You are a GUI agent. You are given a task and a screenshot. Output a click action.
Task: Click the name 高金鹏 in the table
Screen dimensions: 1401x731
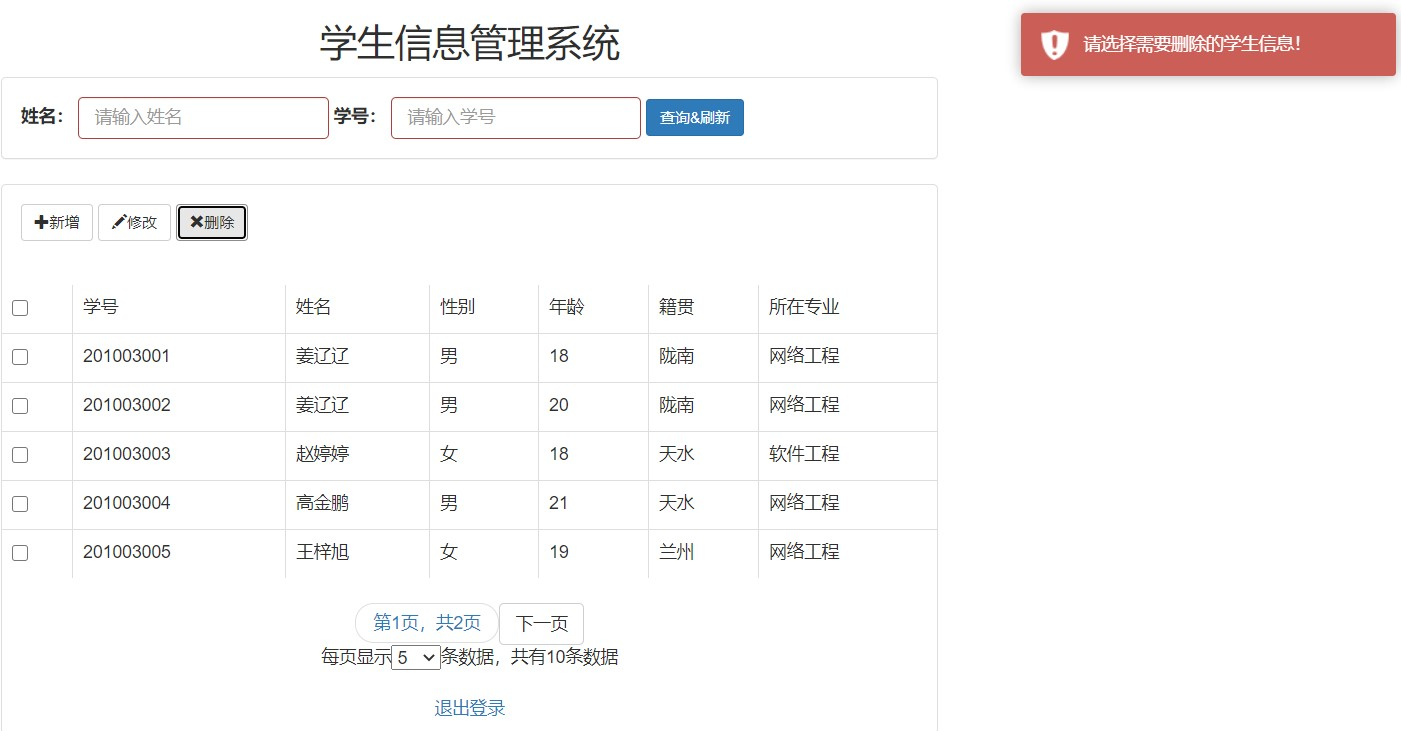[323, 503]
